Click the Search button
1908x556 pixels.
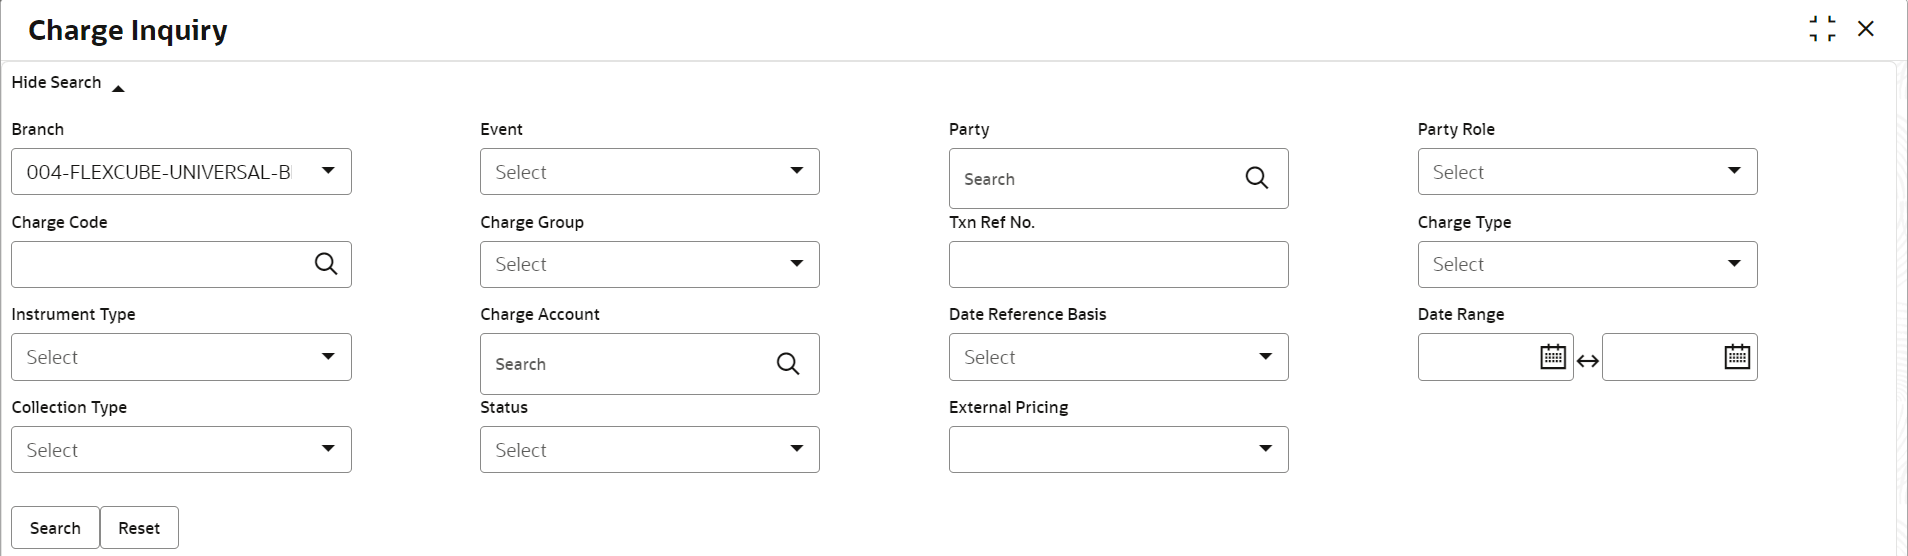[55, 528]
